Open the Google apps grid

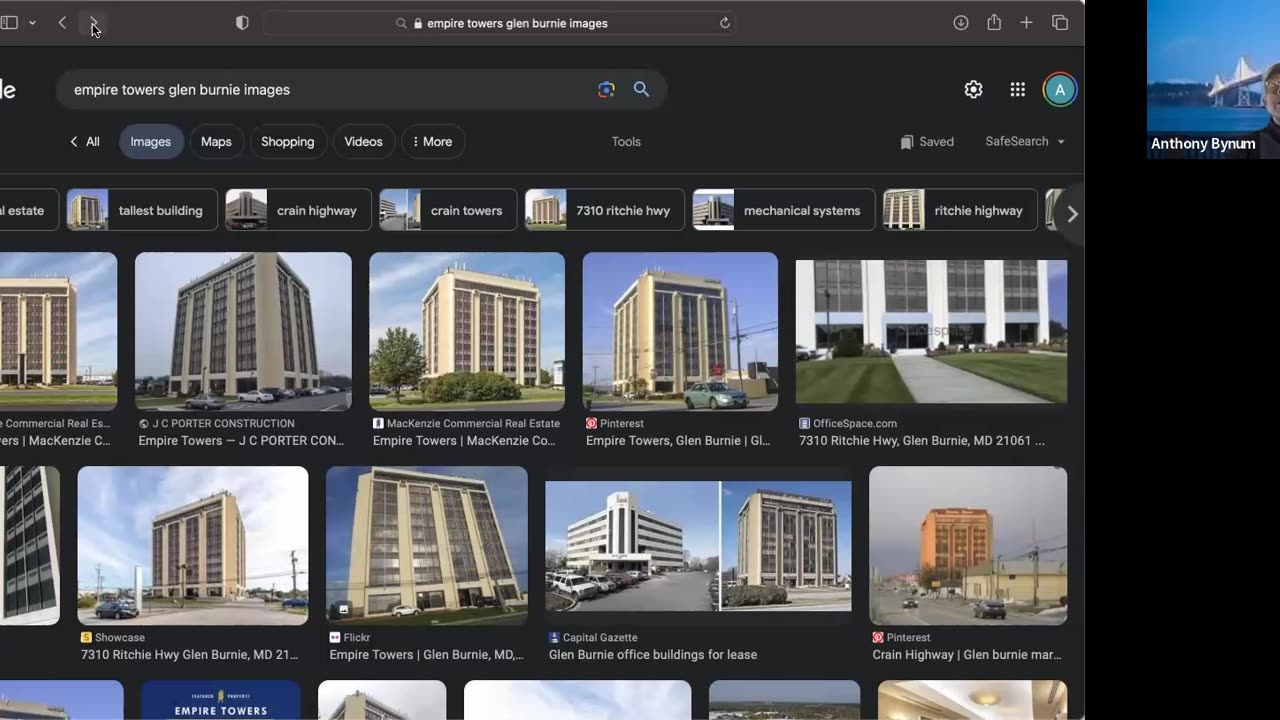coord(1017,90)
